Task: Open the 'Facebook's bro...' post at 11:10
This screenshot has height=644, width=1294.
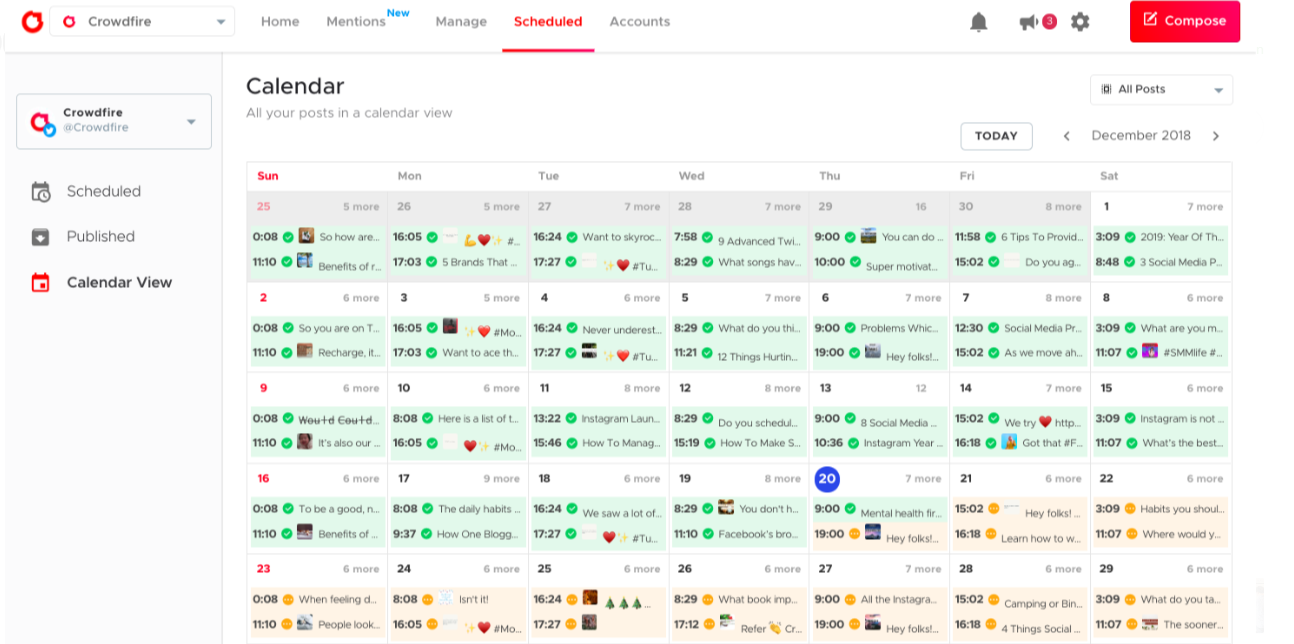Action: tap(739, 534)
